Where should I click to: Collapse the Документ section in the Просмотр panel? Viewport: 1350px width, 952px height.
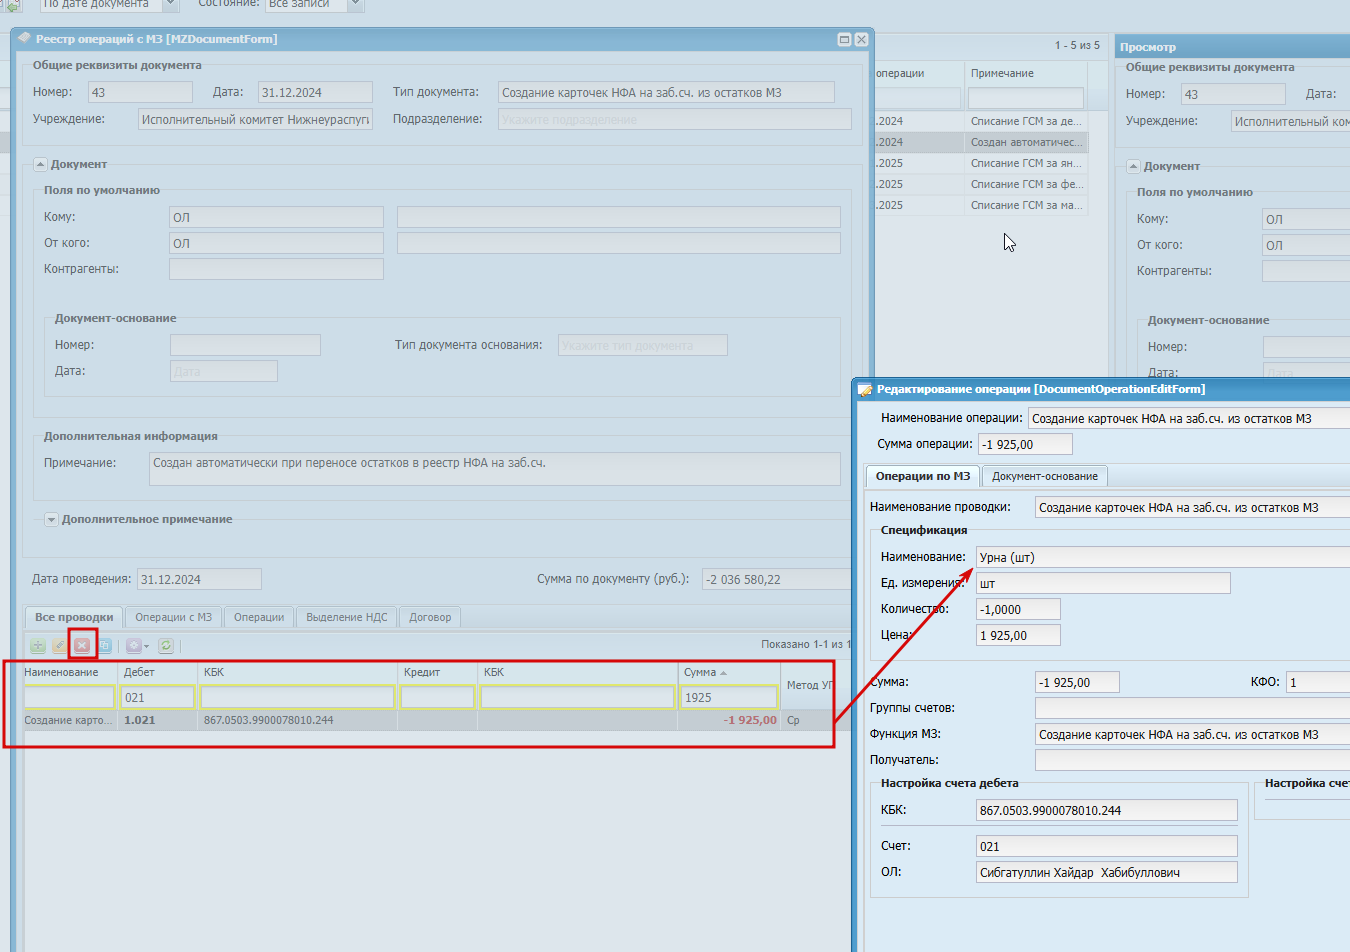[x=1133, y=166]
